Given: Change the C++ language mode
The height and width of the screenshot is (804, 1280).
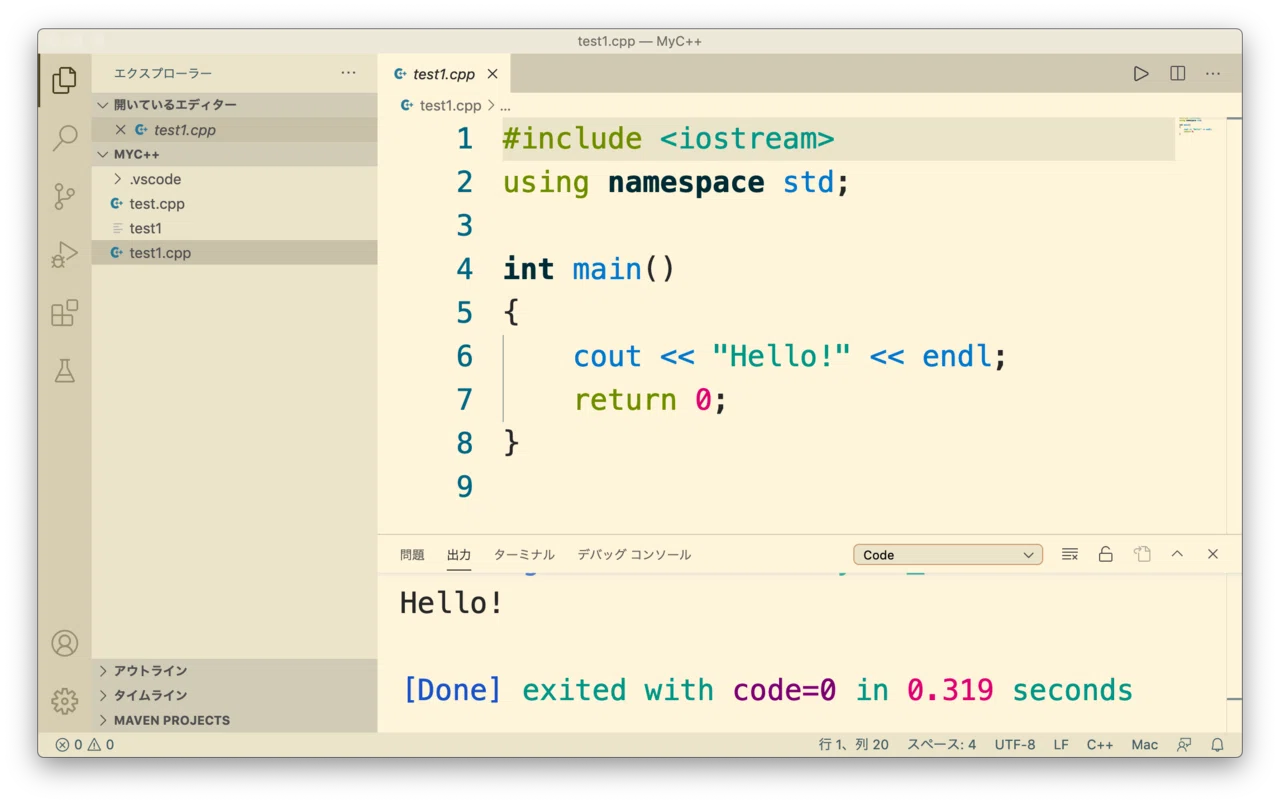Looking at the screenshot, I should click(x=1100, y=745).
